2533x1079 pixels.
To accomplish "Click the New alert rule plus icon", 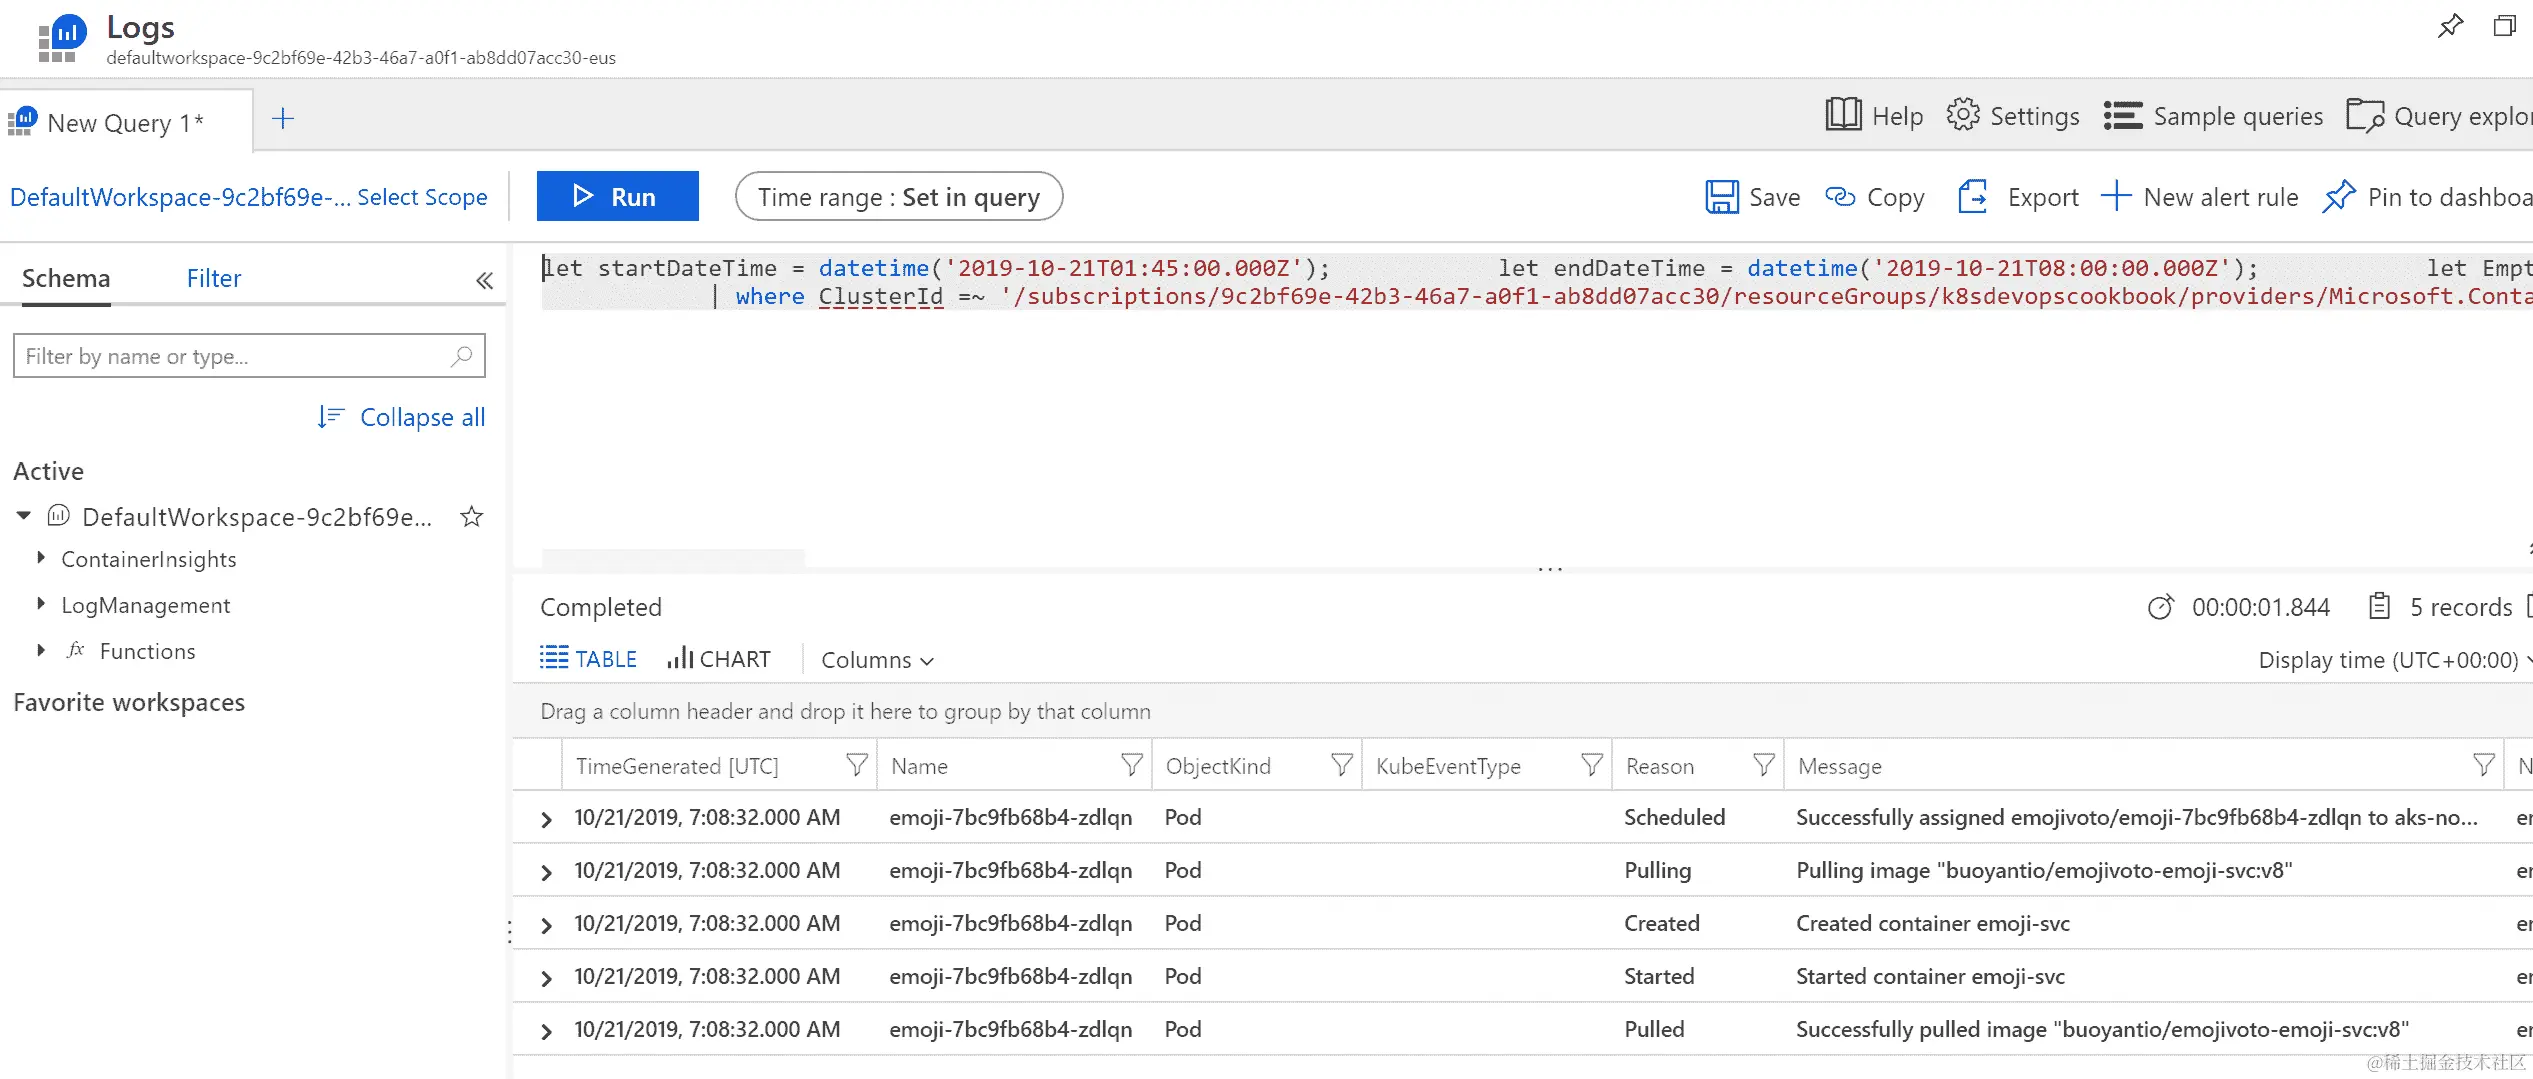I will (x=2116, y=196).
